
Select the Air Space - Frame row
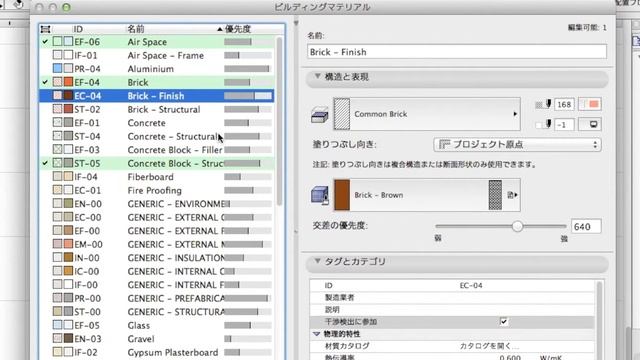tap(157, 55)
